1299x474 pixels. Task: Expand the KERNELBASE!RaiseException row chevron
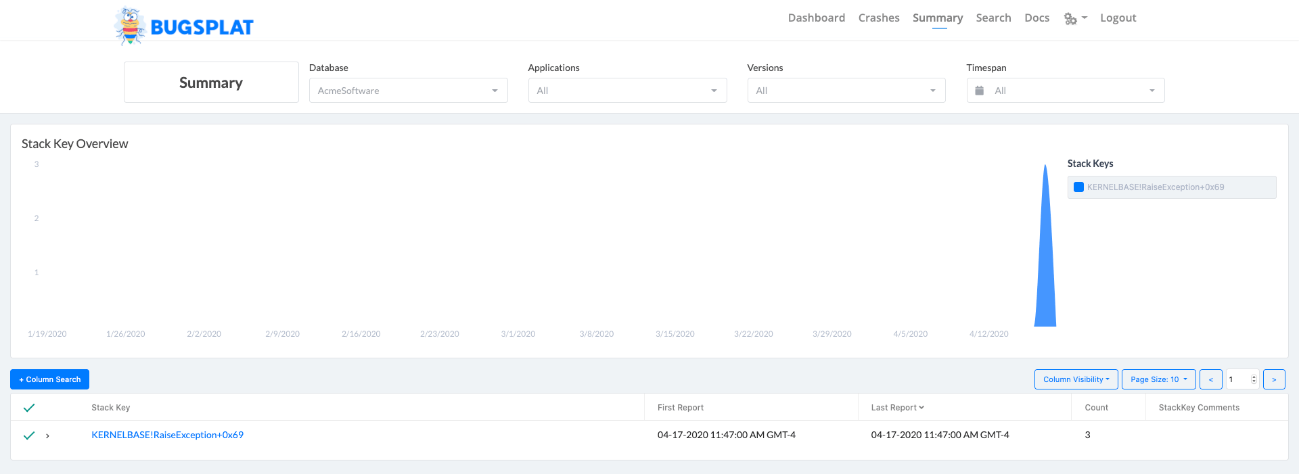(47, 435)
